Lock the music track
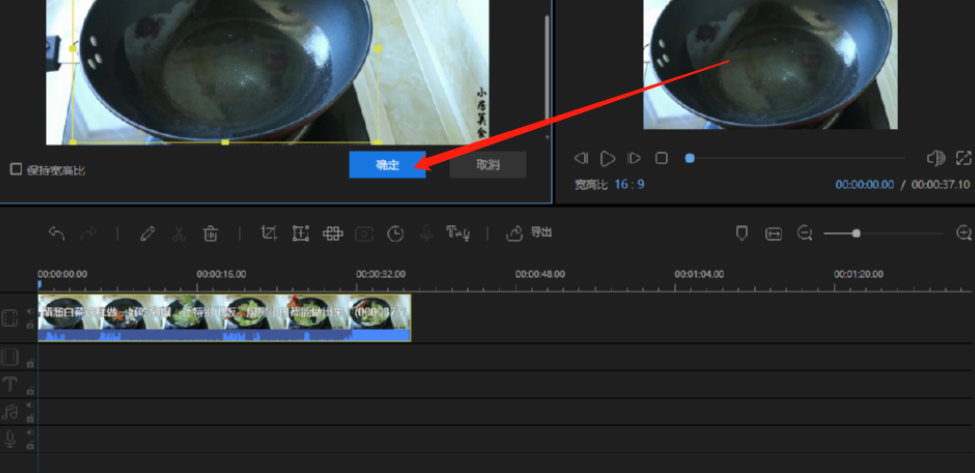975x473 pixels. (29, 418)
